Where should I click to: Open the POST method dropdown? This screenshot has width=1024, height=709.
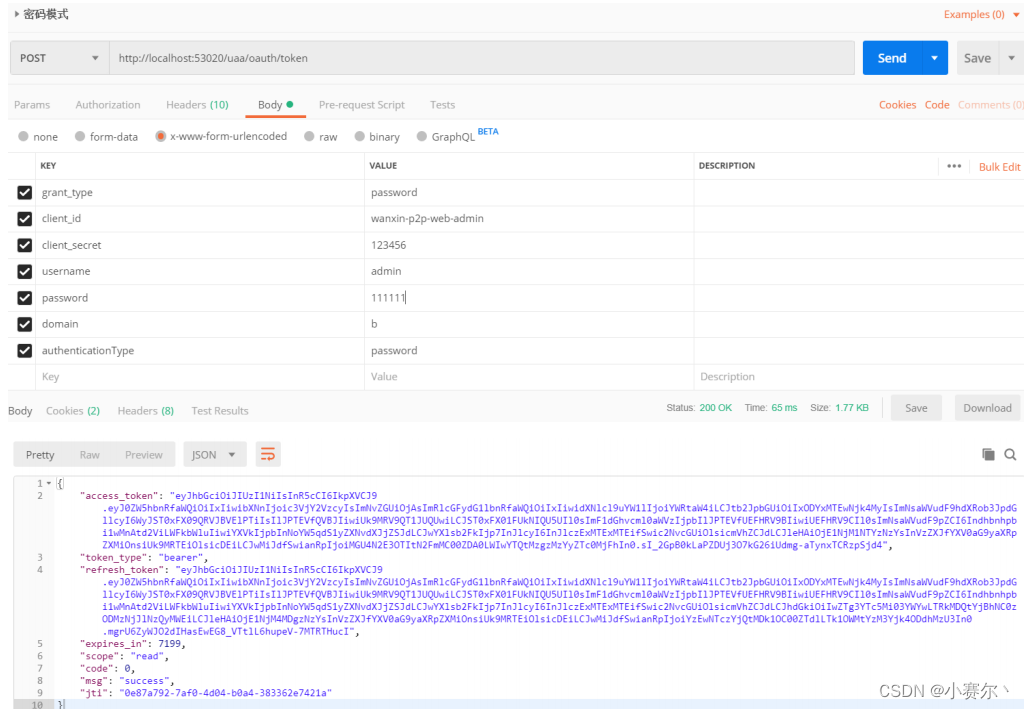(59, 58)
